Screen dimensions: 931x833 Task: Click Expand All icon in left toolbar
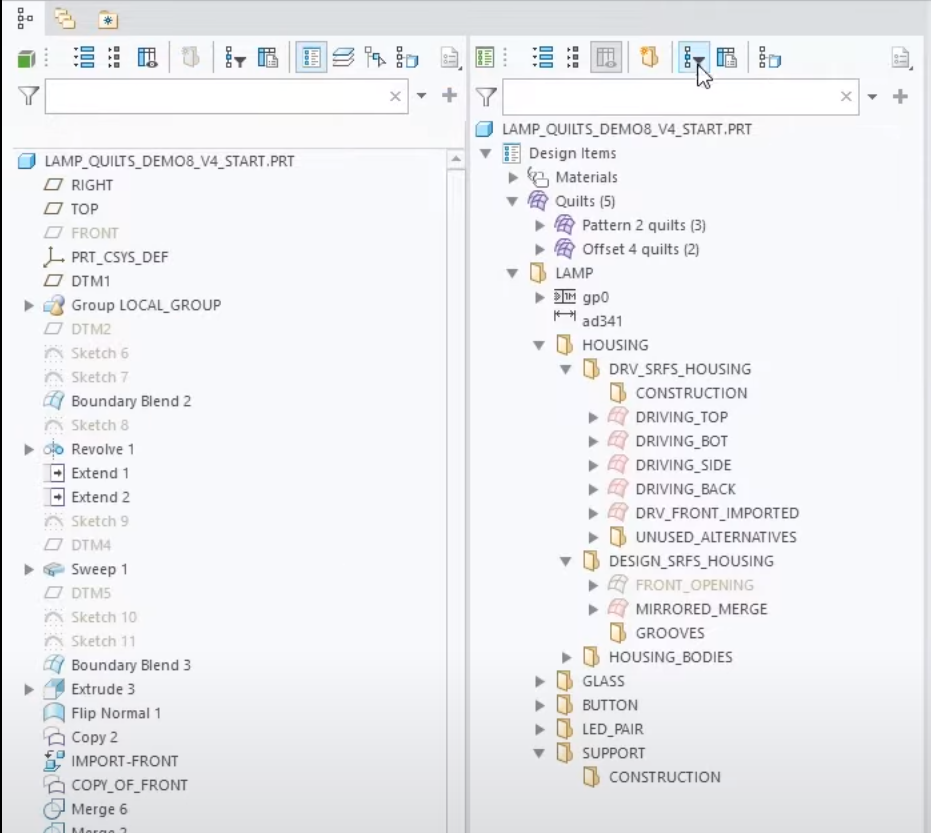click(85, 58)
